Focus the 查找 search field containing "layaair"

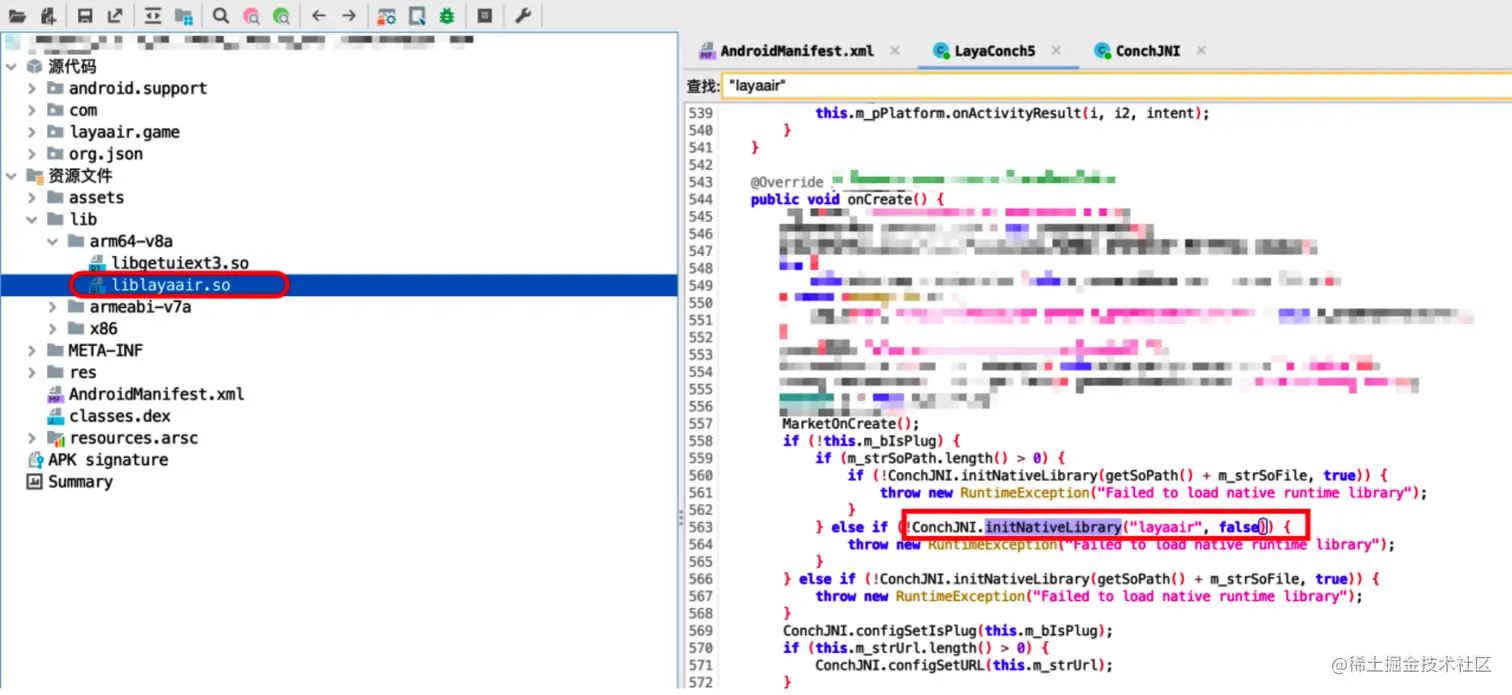pyautogui.click(x=1116, y=86)
